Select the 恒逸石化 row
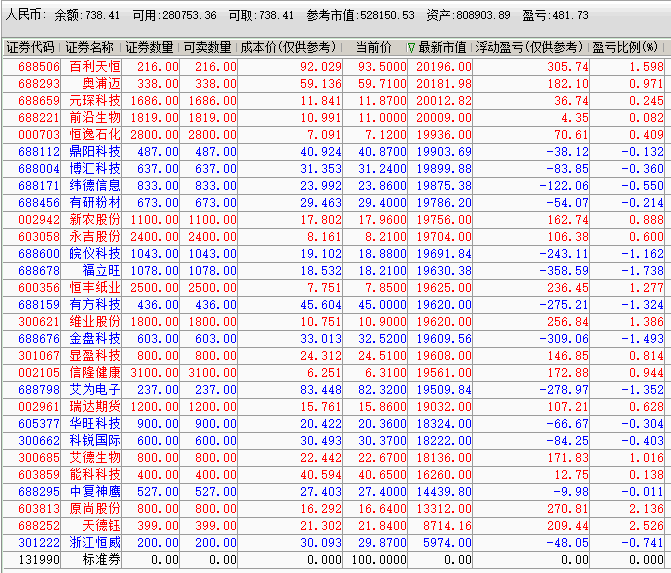This screenshot has height=573, width=671. (333, 134)
